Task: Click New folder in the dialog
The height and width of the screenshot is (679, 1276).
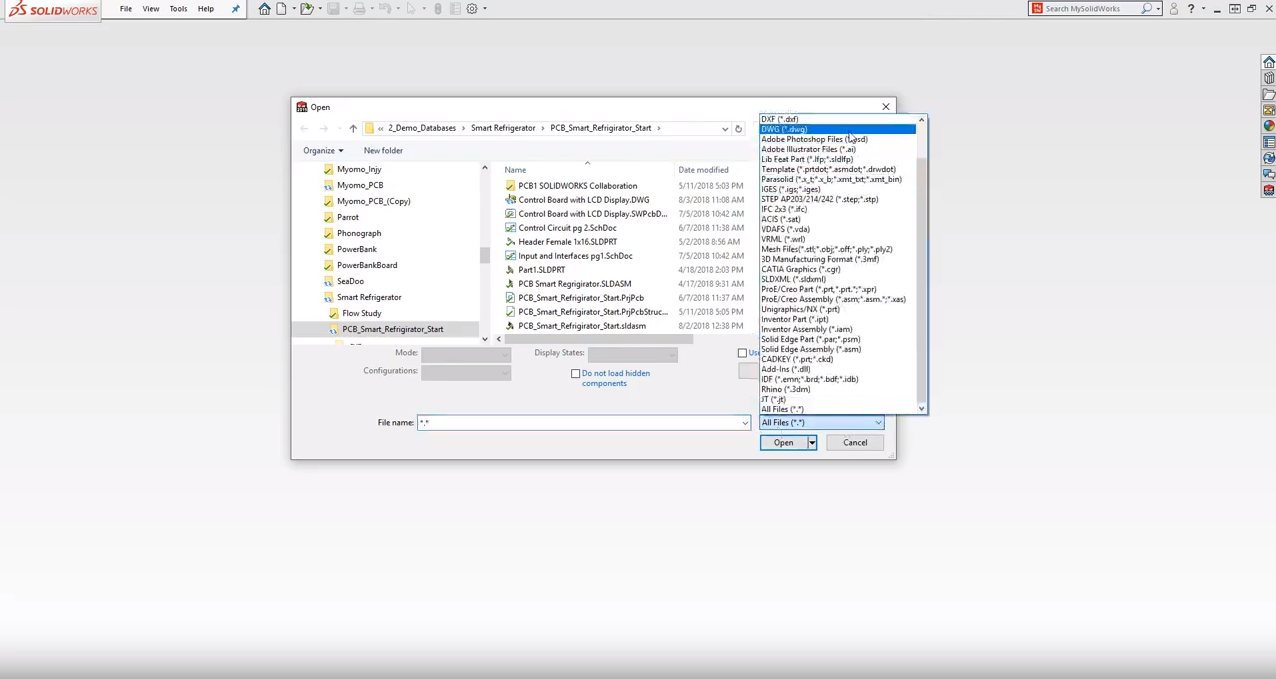Action: [x=383, y=151]
